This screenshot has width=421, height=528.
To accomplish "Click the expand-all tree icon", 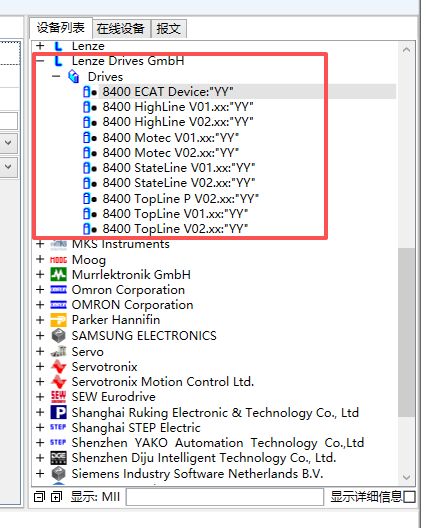I will pos(56,497).
